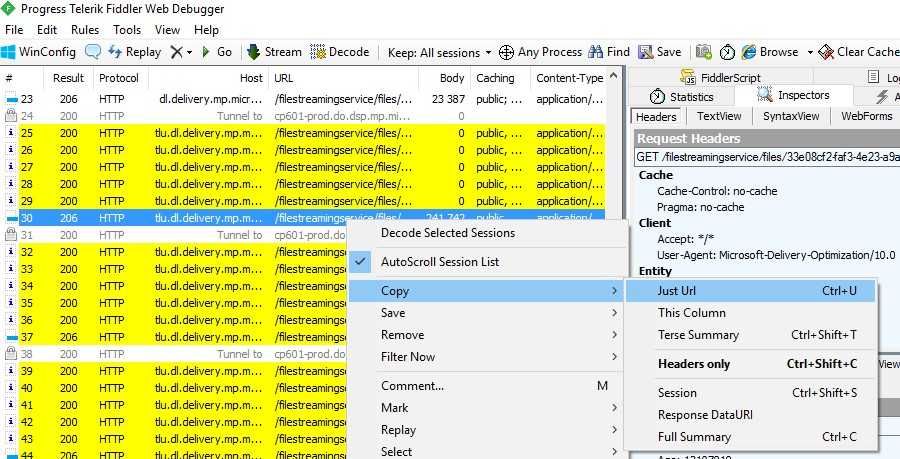The image size is (900, 459).
Task: Click the Any Process target icon
Action: click(x=507, y=52)
